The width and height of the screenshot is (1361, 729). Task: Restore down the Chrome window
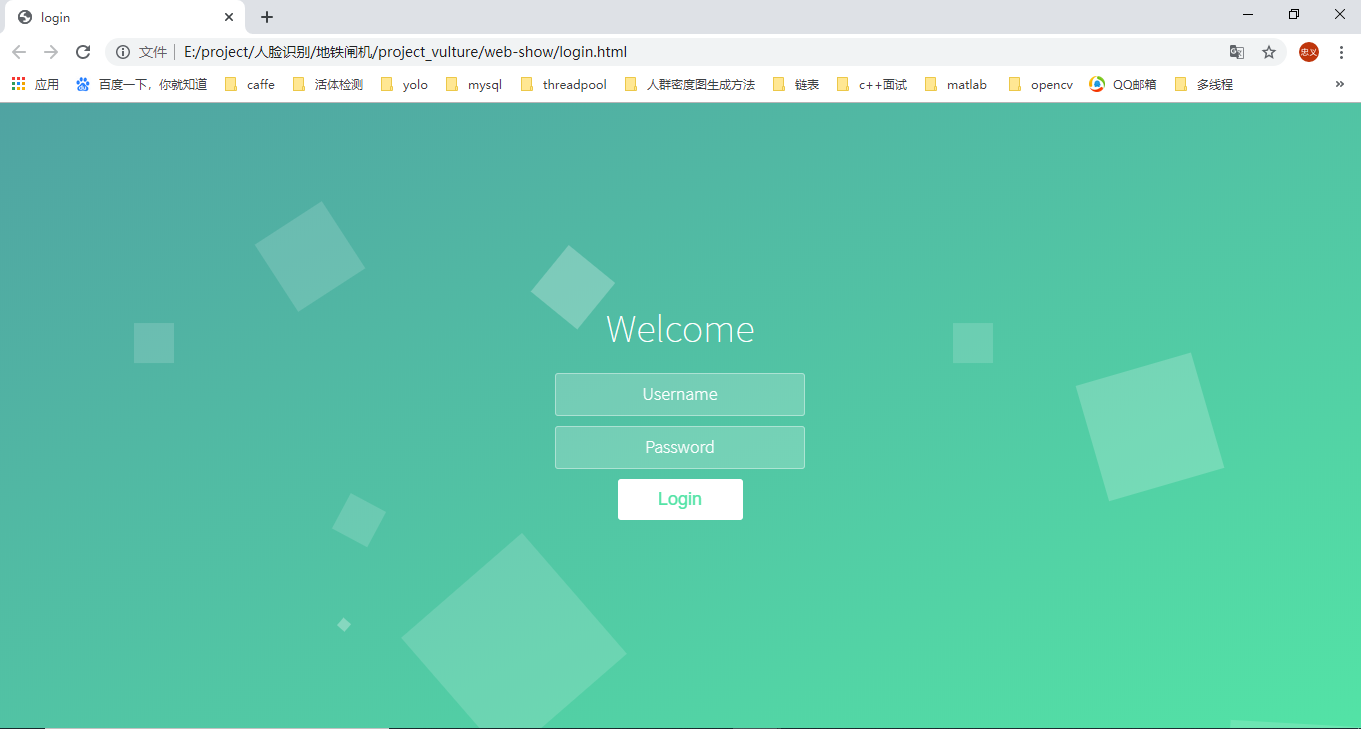(1294, 14)
